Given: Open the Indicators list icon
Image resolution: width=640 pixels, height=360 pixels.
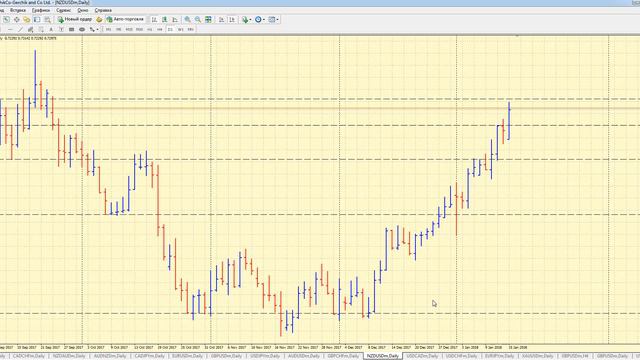Looking at the screenshot, I should [x=245, y=19].
